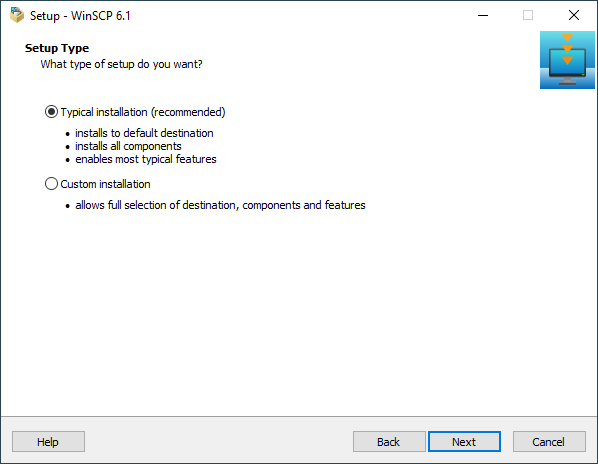Click 'allows full selection of destination' bullet text
This screenshot has height=464, width=598.
(x=158, y=205)
